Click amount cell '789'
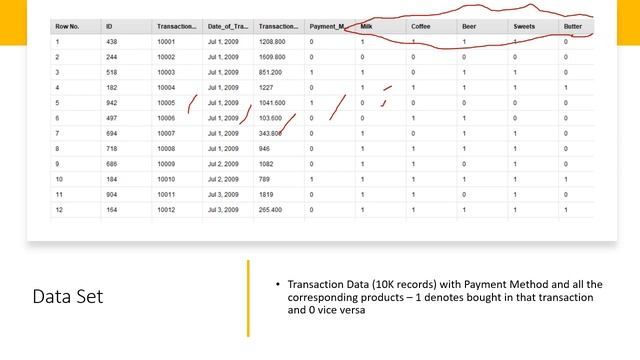Image resolution: width=640 pixels, height=360 pixels. coord(264,180)
